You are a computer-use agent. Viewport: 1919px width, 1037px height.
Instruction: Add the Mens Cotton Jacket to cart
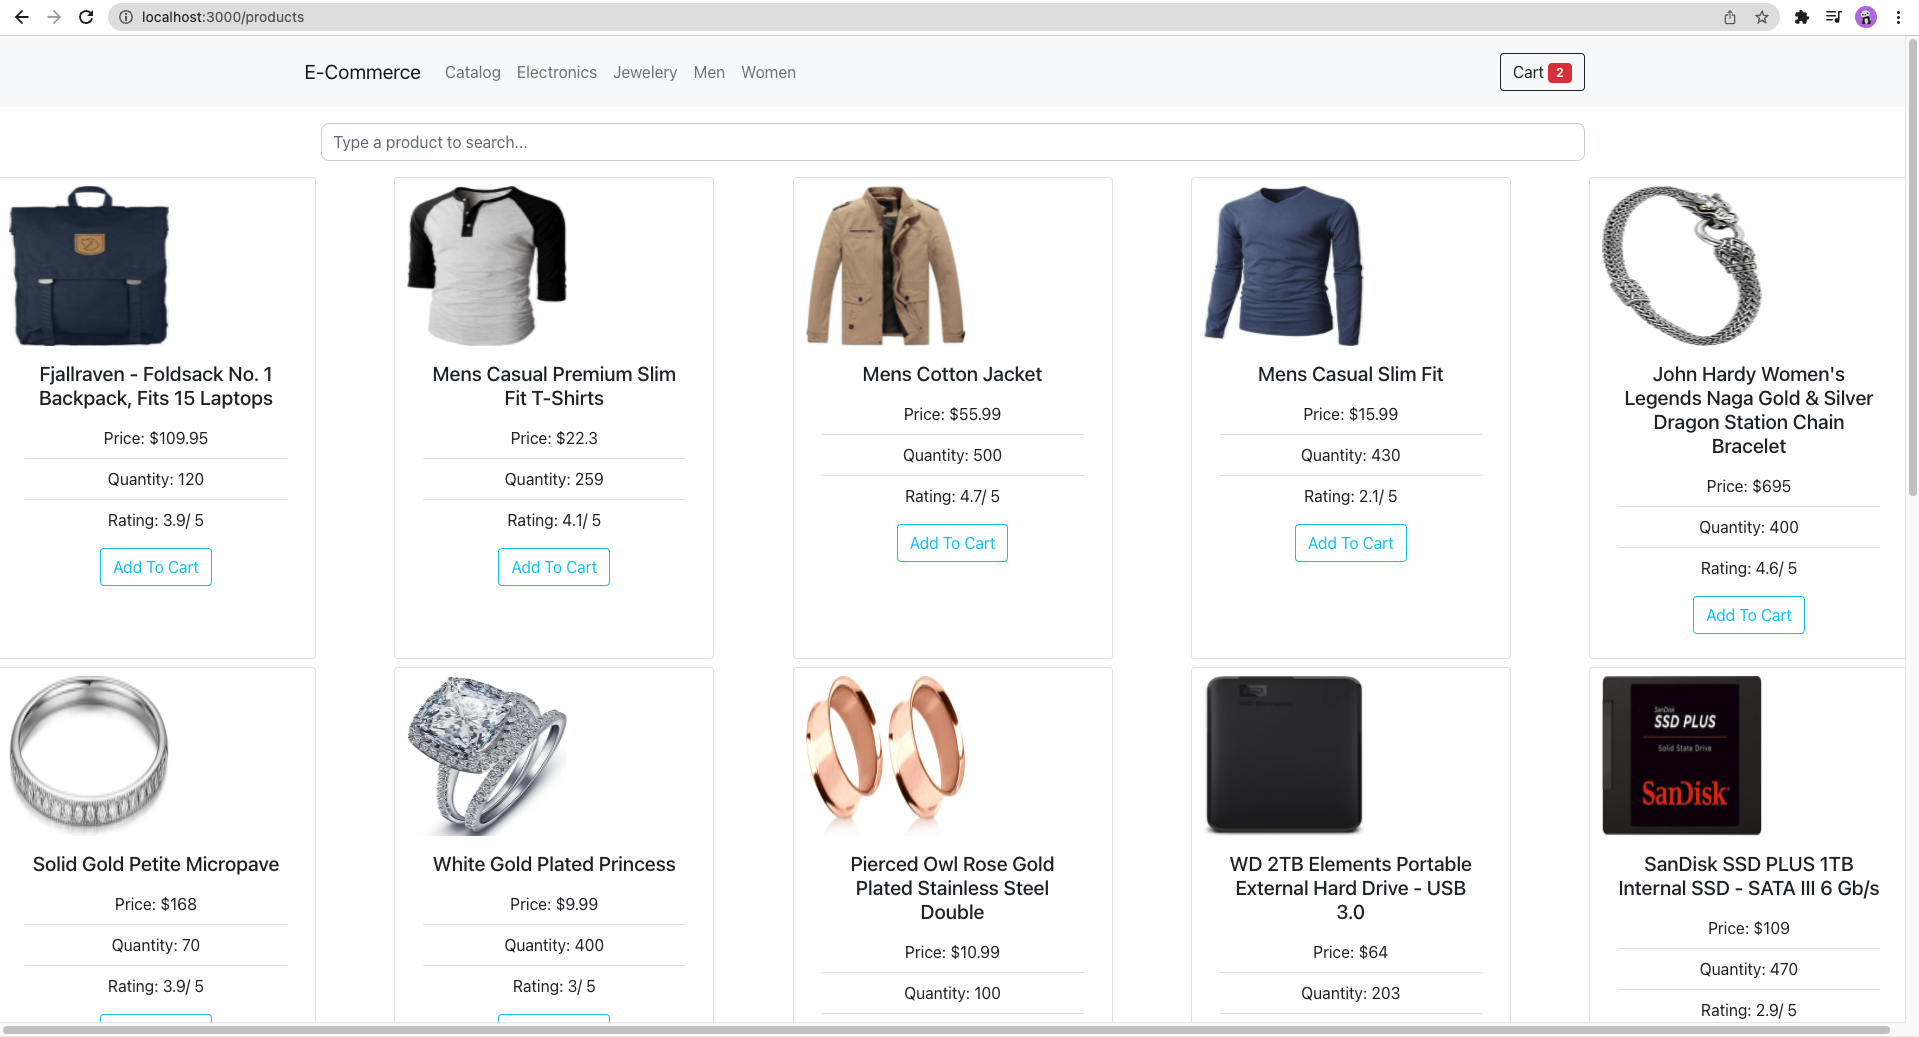(952, 543)
